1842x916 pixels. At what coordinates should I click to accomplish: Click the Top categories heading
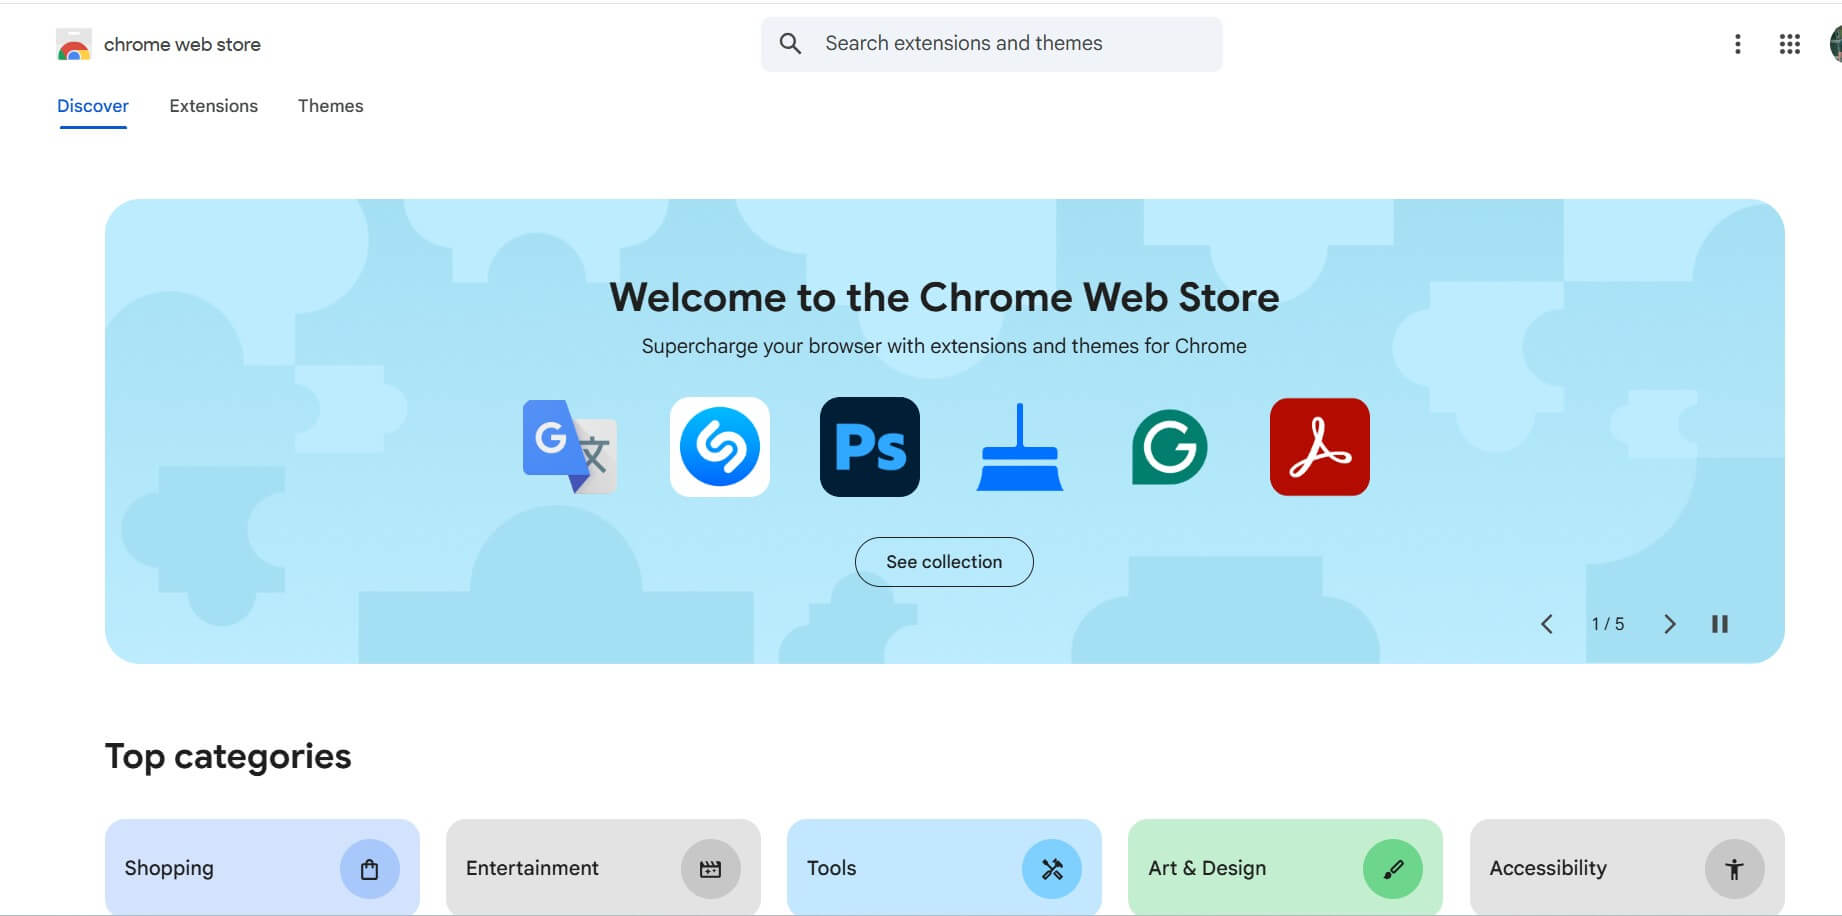click(x=228, y=756)
